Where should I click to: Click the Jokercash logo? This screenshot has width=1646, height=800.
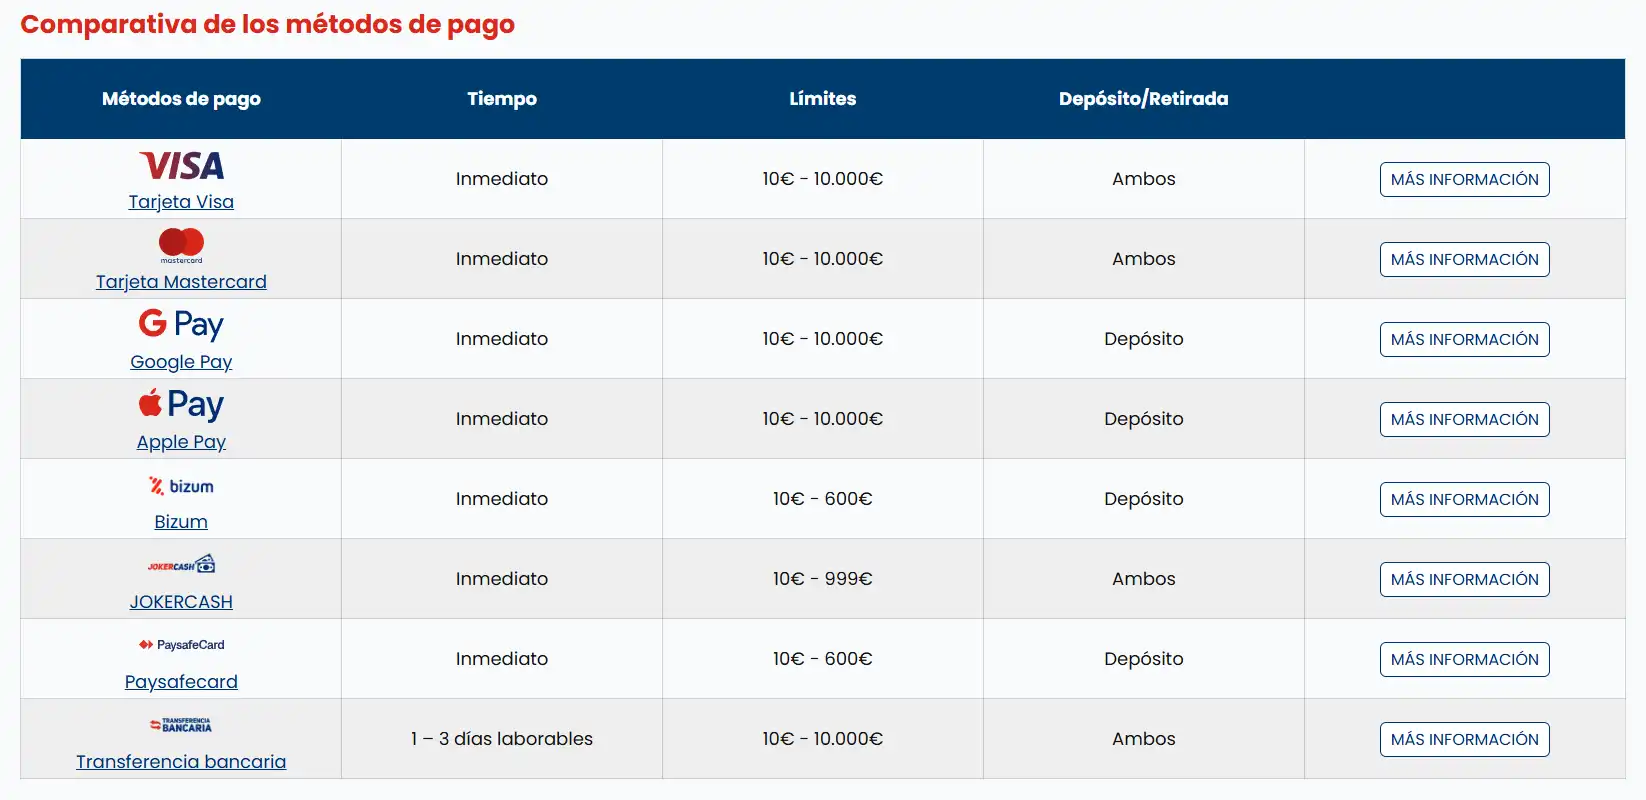point(181,565)
